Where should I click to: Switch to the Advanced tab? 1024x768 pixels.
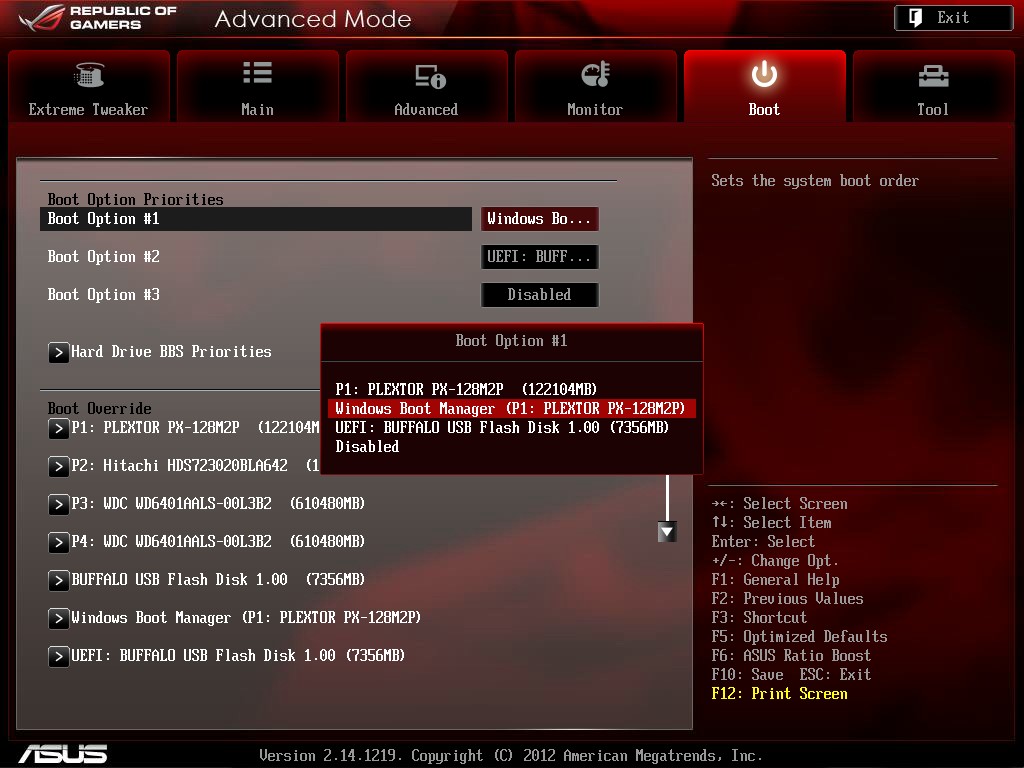[426, 86]
